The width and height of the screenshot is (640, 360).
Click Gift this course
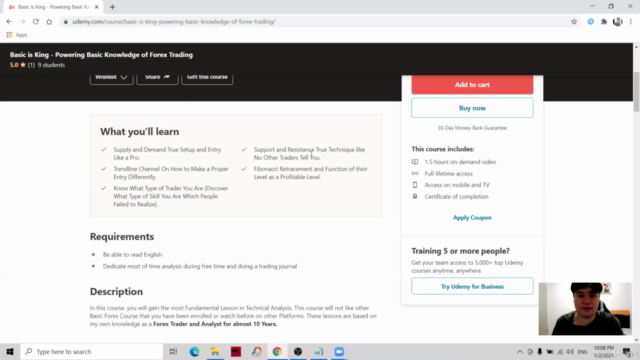(x=207, y=77)
